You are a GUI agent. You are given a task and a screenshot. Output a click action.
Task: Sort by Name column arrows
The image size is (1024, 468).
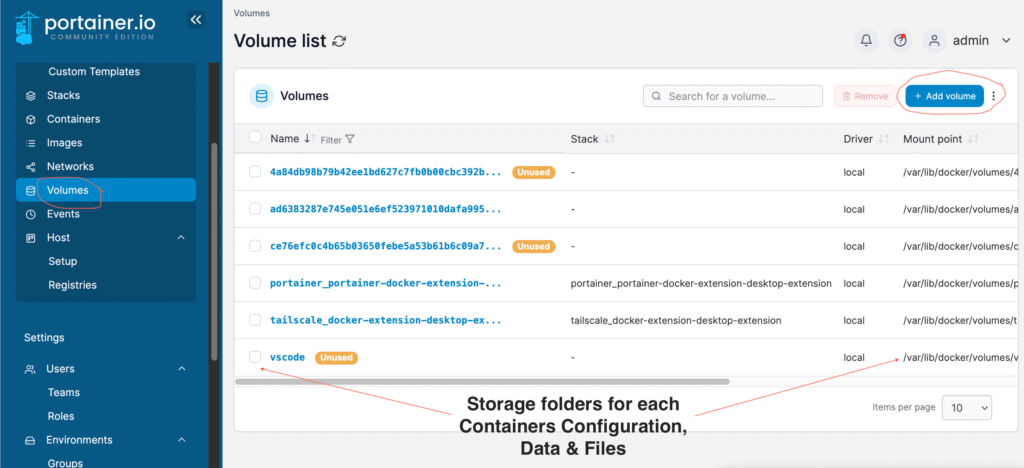pos(310,139)
